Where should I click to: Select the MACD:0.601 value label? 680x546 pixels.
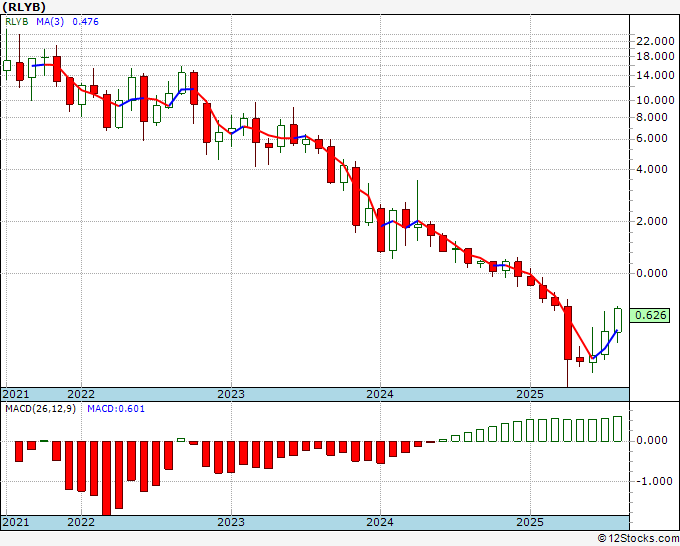(x=116, y=409)
